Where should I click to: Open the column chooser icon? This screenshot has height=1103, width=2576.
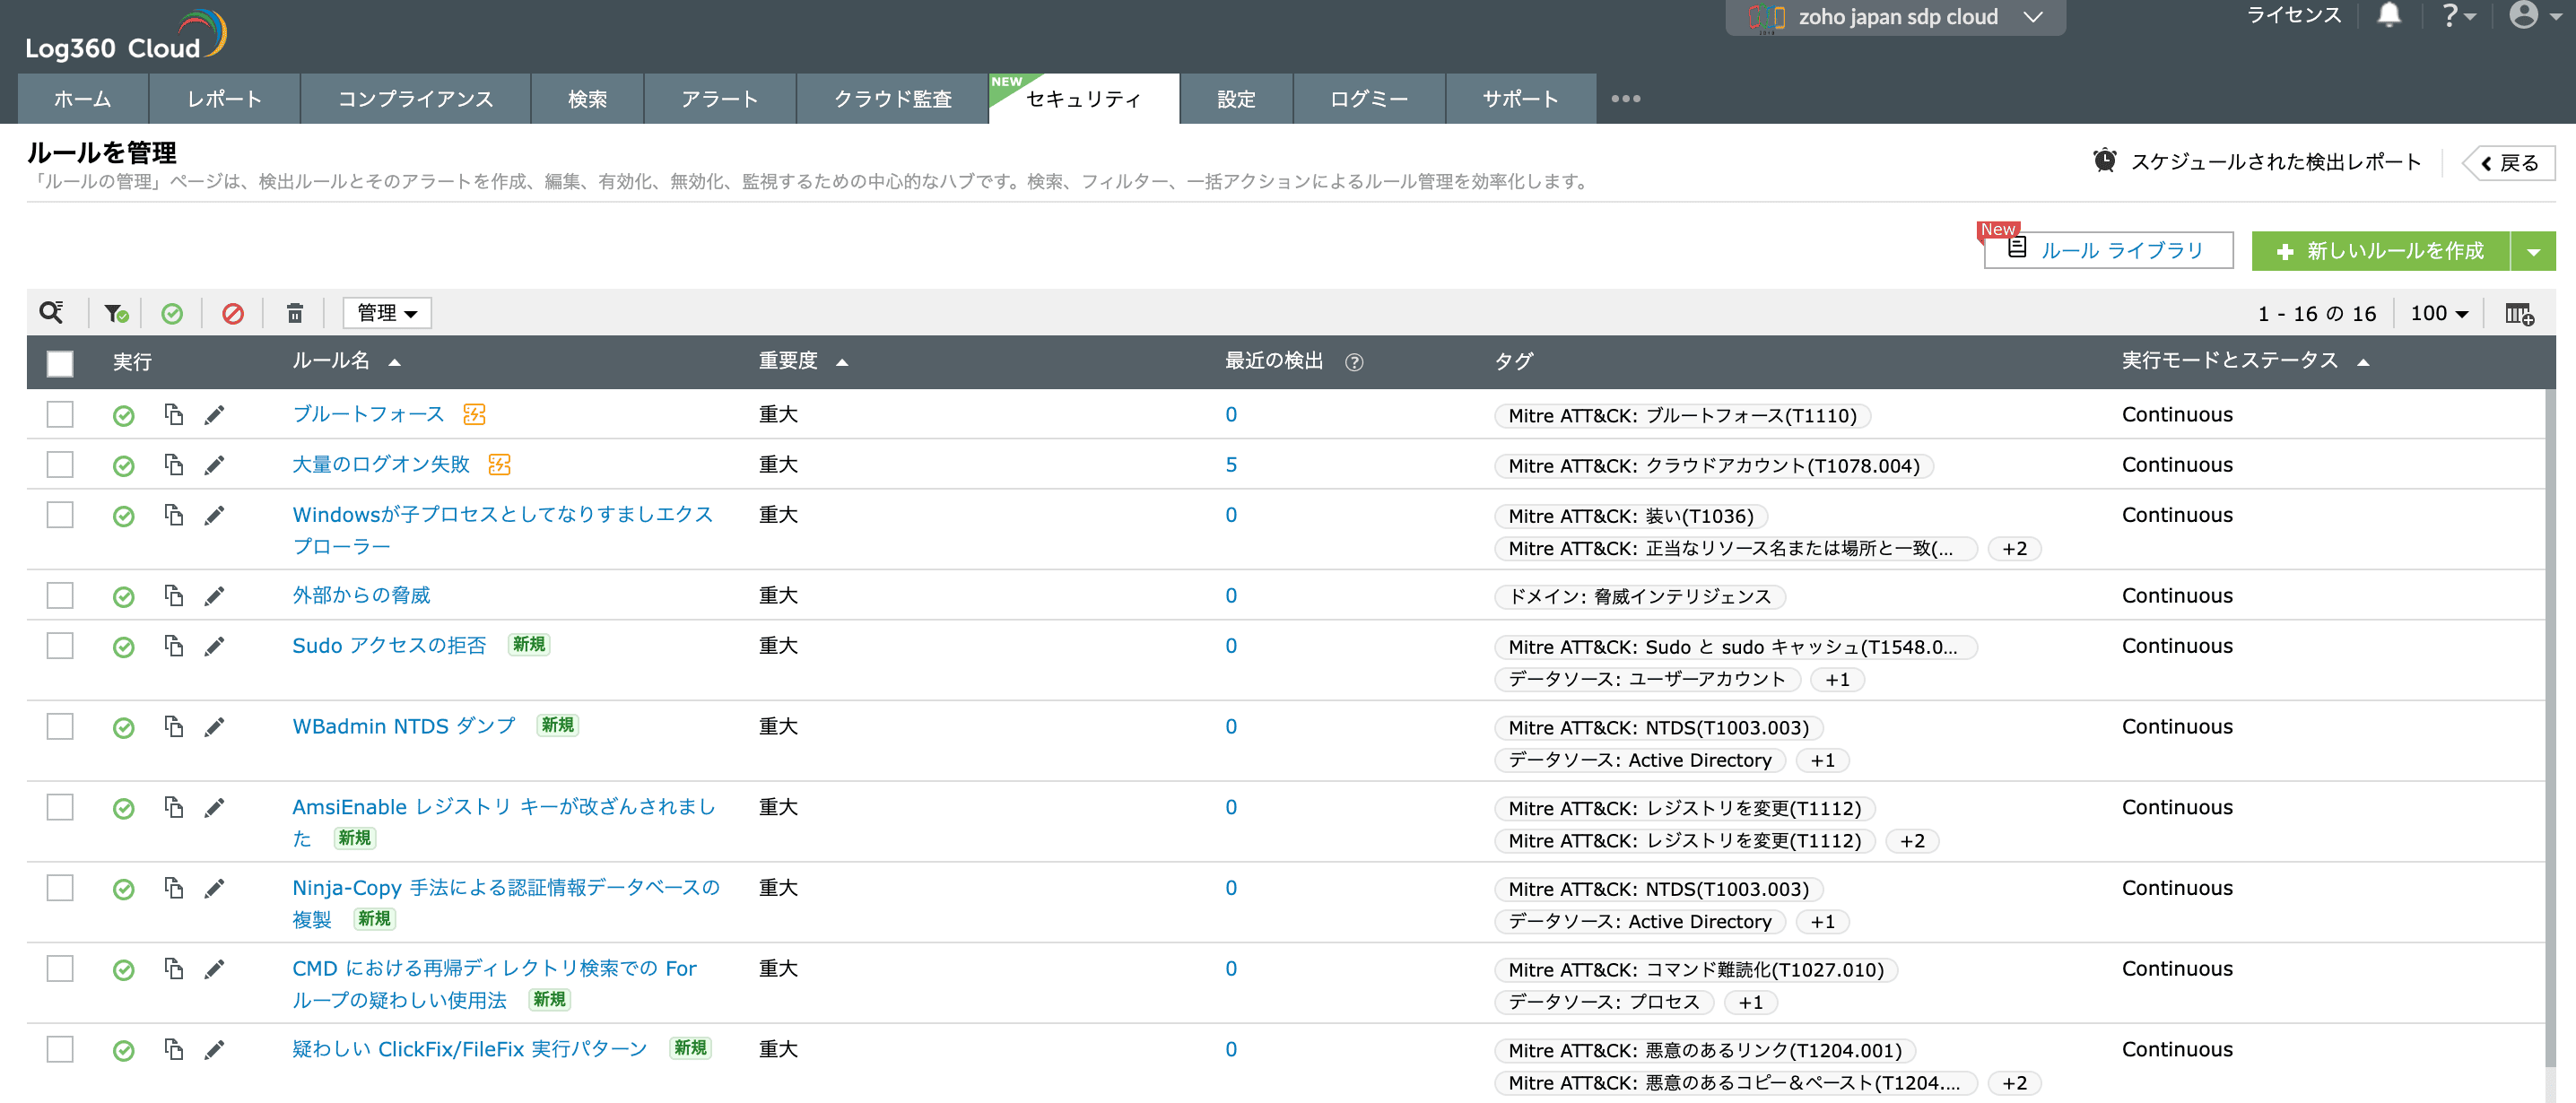click(x=2519, y=314)
